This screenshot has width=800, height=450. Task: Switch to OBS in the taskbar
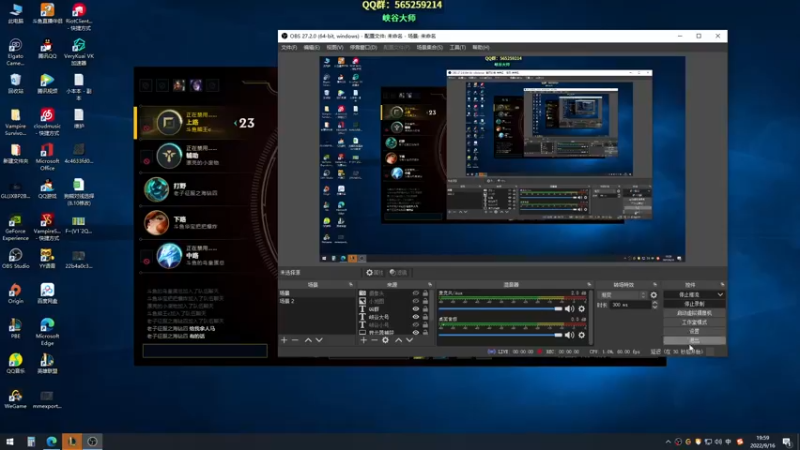pyautogui.click(x=92, y=441)
